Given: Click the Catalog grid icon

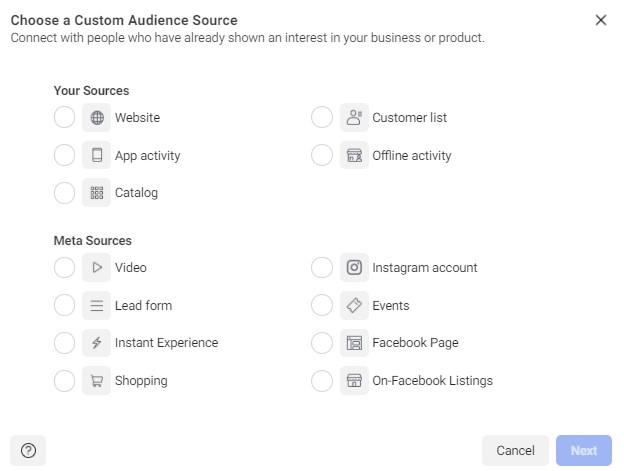Looking at the screenshot, I should (97, 193).
